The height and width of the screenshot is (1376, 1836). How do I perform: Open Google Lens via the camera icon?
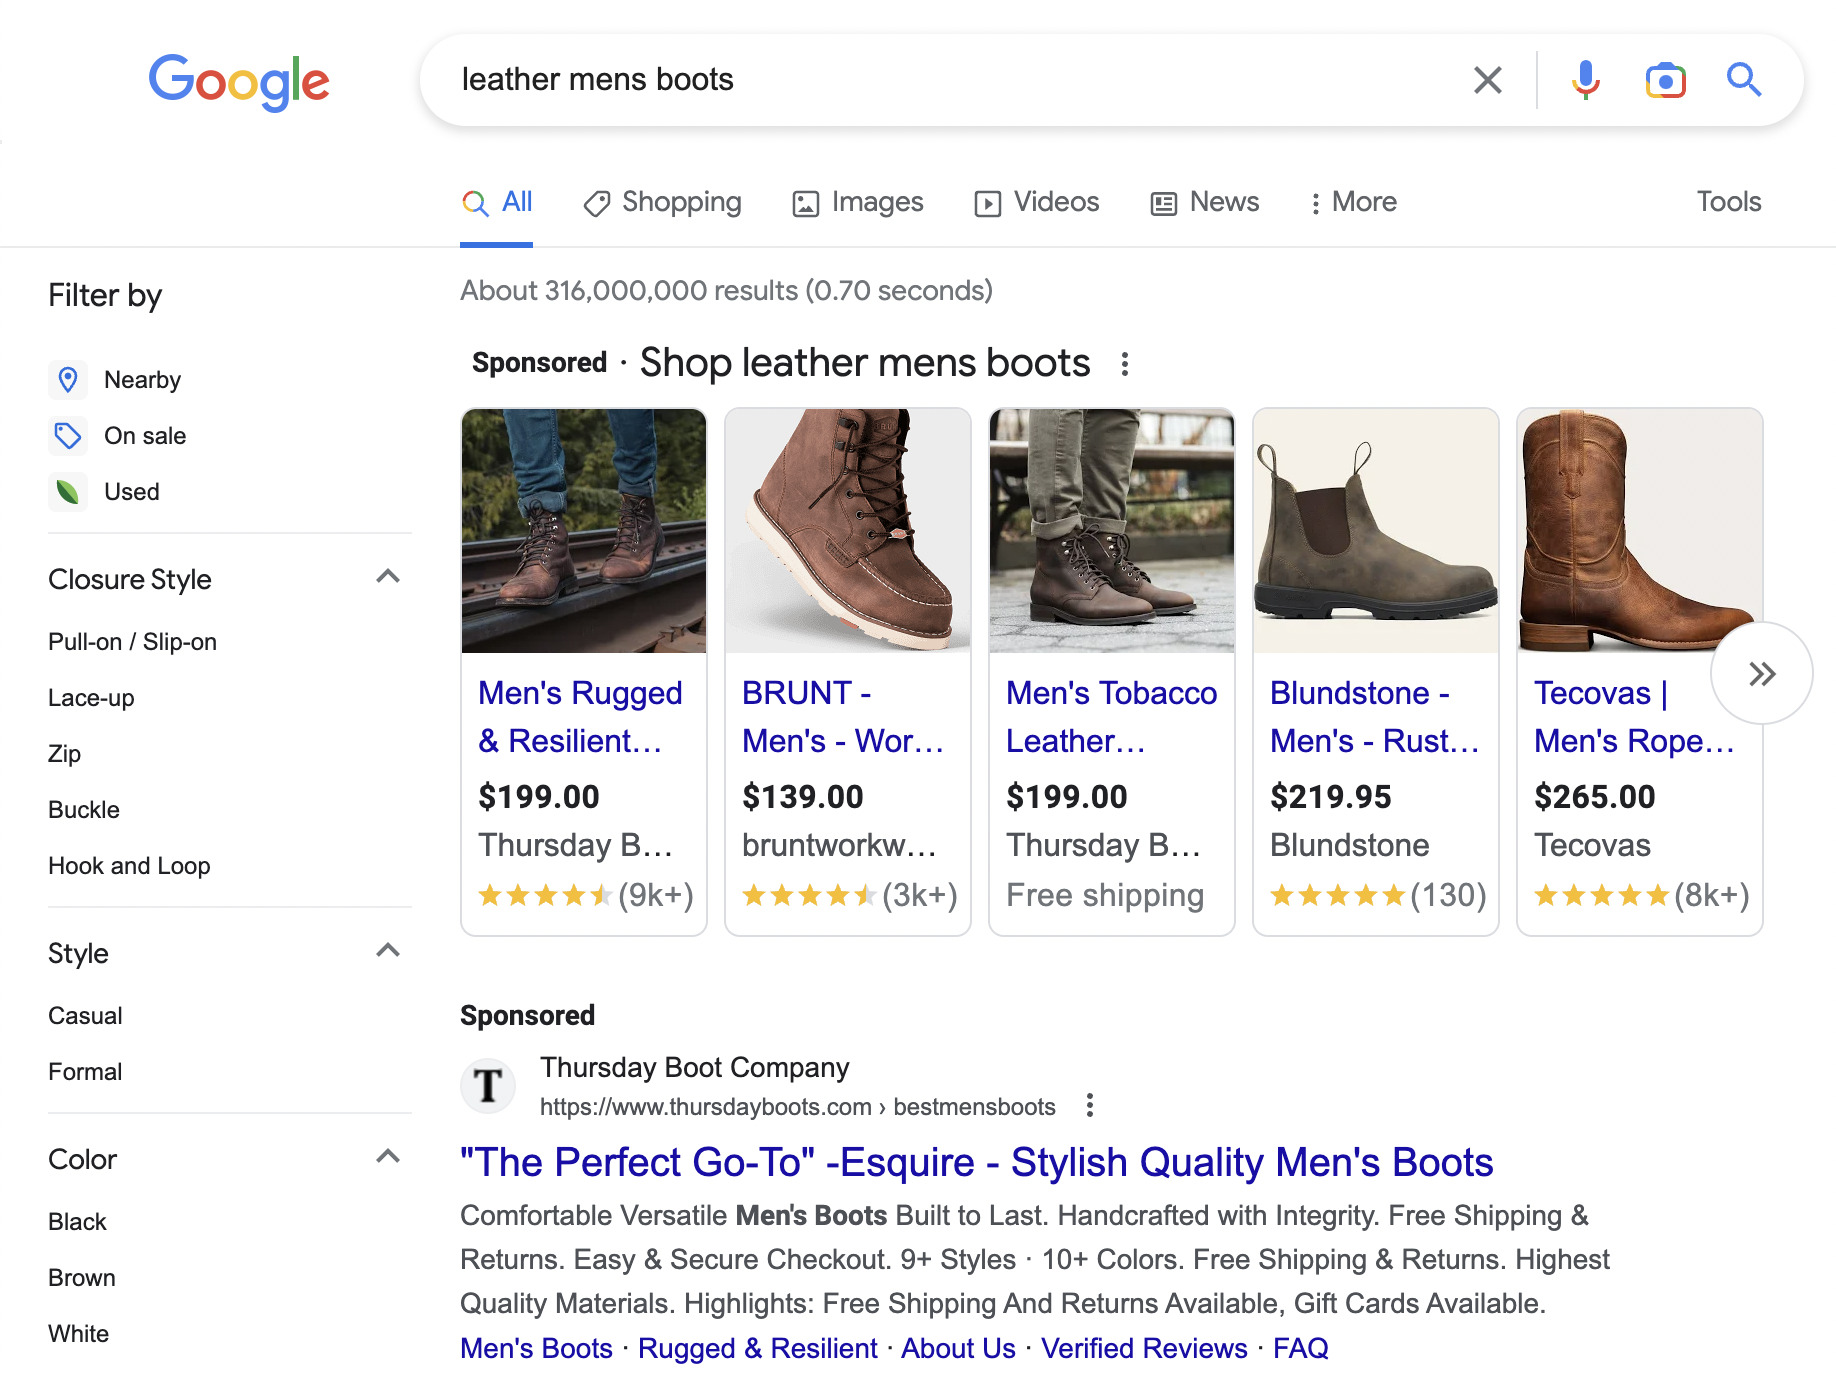tap(1665, 80)
